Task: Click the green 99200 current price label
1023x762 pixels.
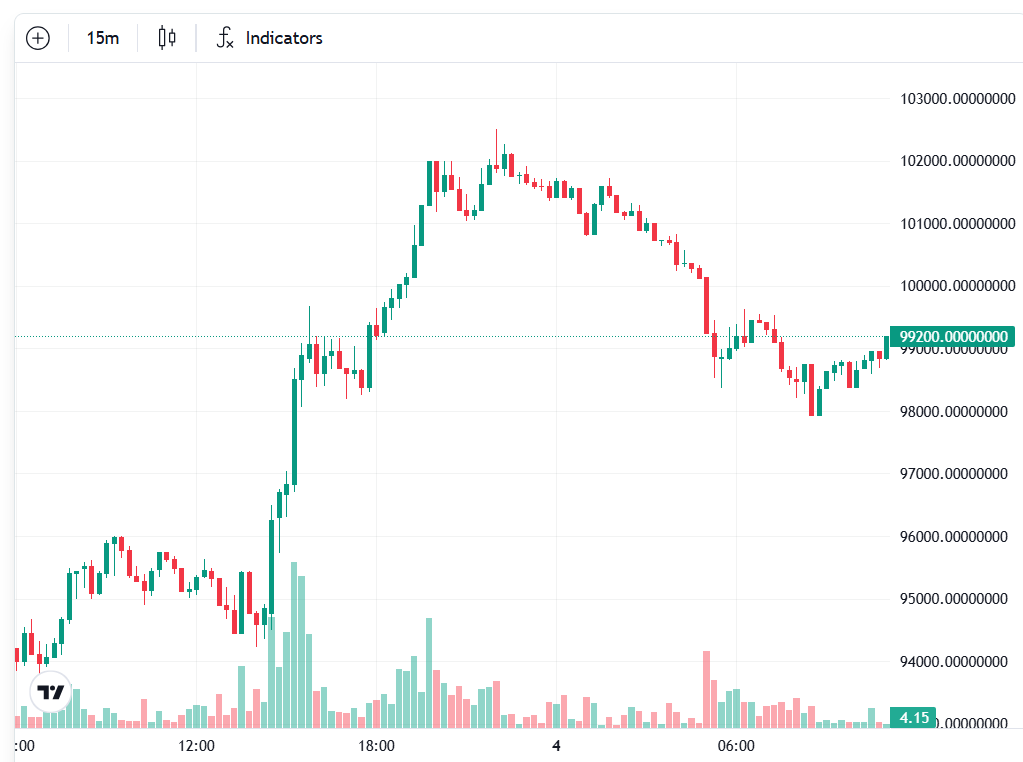Action: tap(953, 337)
